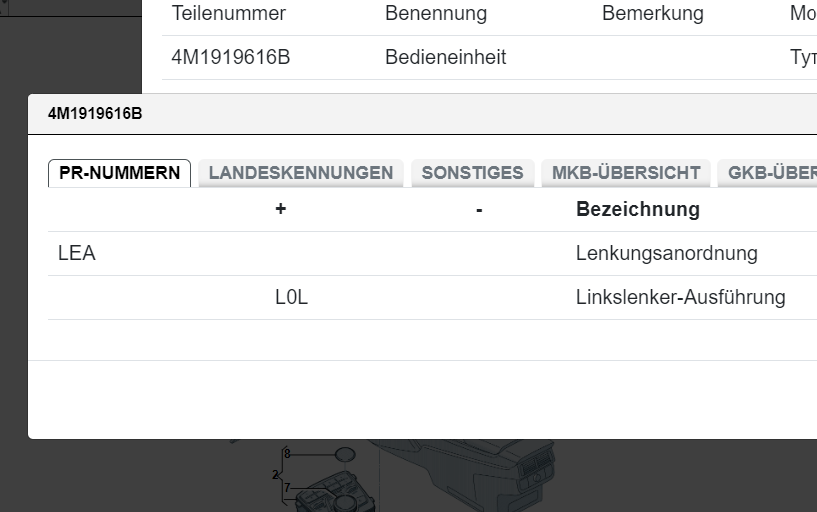The width and height of the screenshot is (817, 512).
Task: Click callout number 7 in diagram
Action: 287,488
